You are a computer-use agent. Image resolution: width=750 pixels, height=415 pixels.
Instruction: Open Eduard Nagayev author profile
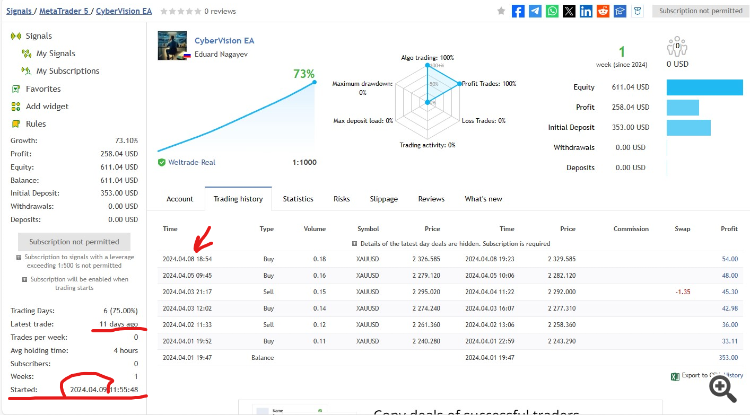(221, 55)
